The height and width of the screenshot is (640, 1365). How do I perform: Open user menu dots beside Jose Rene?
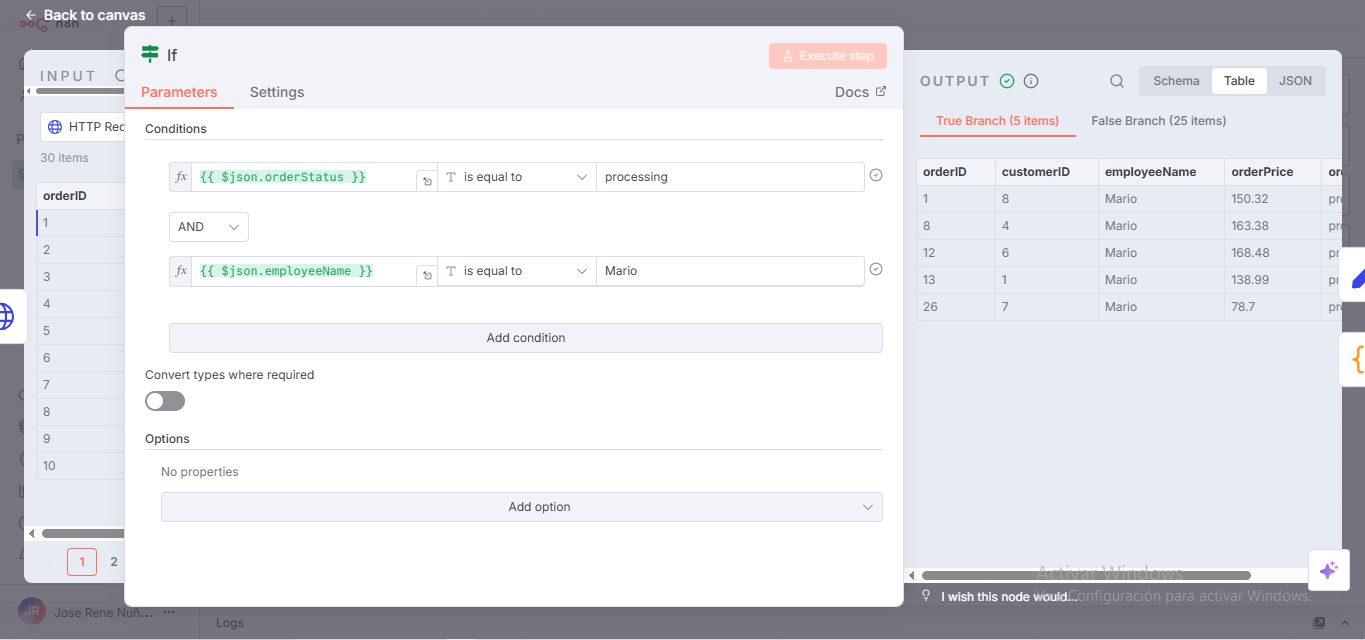pyautogui.click(x=169, y=611)
